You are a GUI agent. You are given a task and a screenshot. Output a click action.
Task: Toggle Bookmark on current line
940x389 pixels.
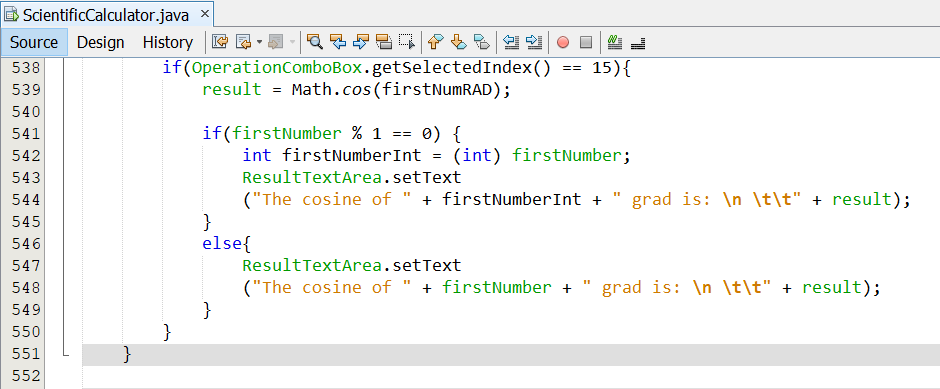[481, 42]
